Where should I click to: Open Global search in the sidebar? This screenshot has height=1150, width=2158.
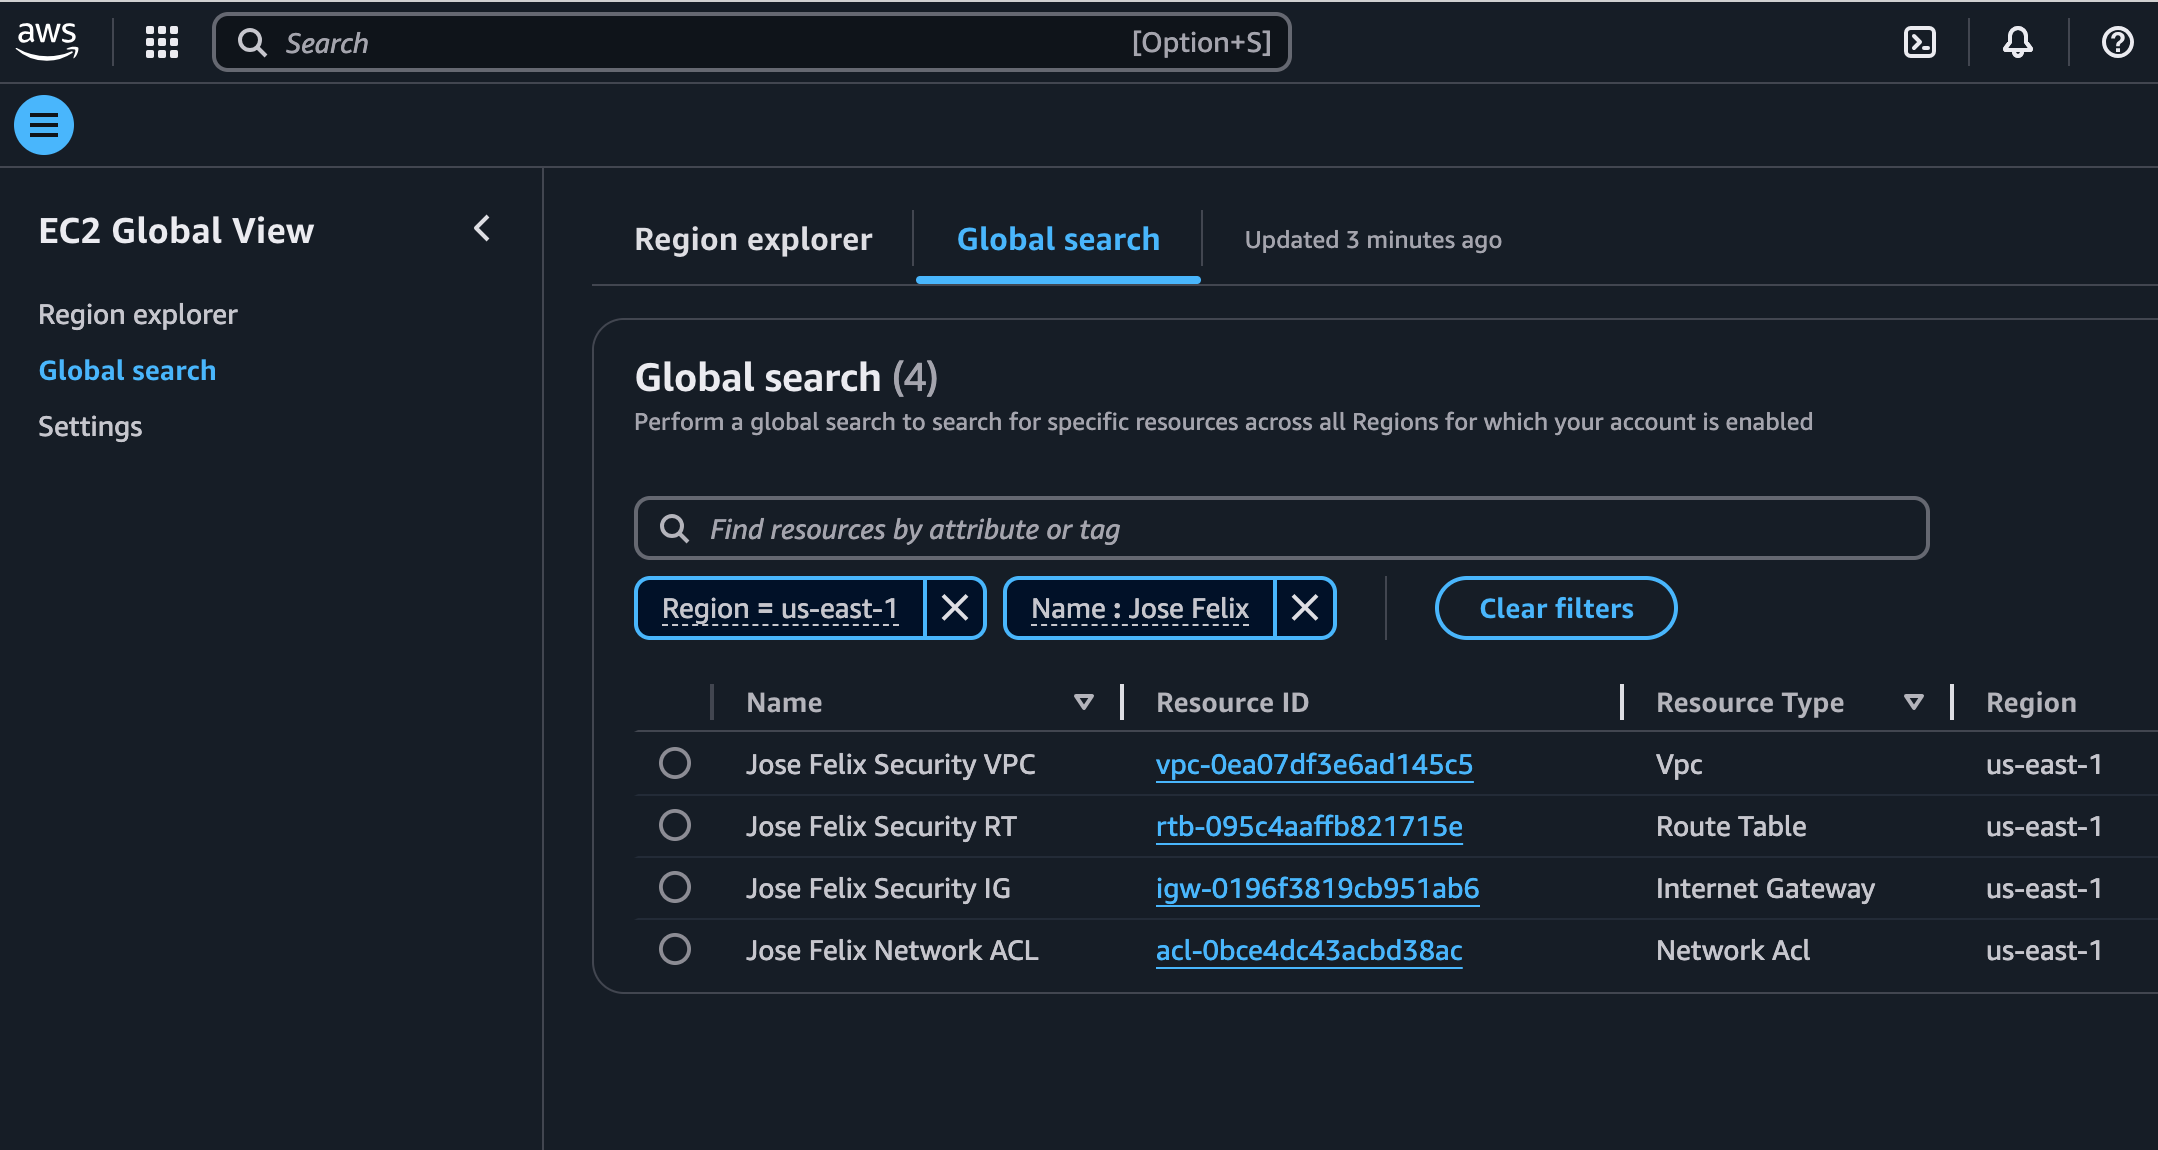coord(127,370)
